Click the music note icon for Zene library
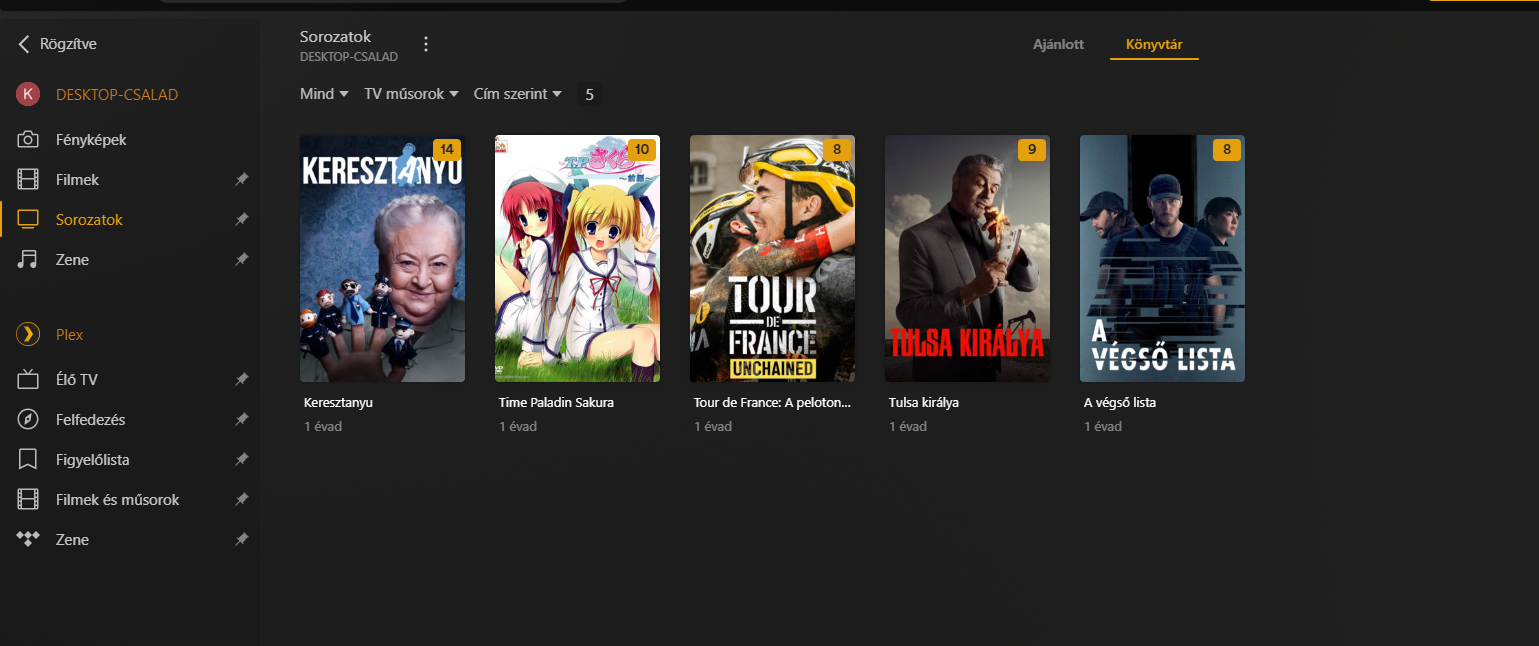The image size is (1539, 646). click(28, 260)
